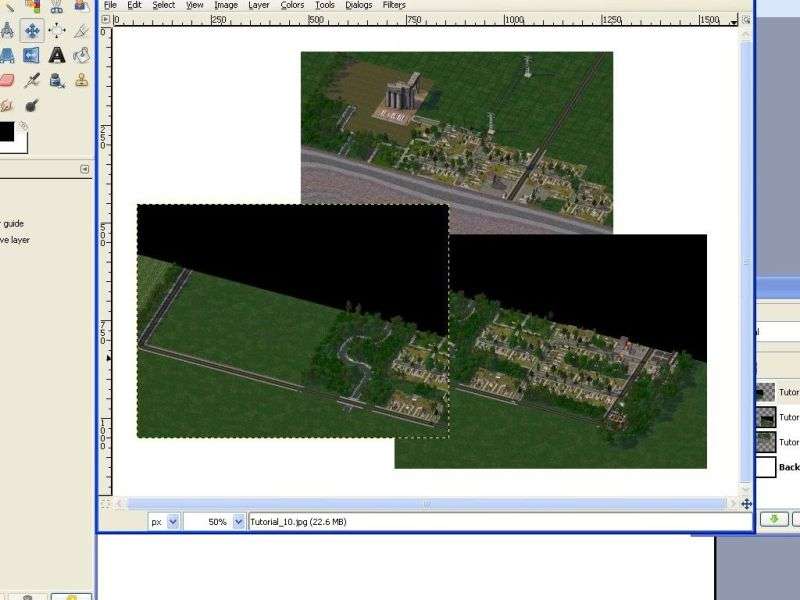Select the Text tool
Viewport: 800px width, 600px height.
pyautogui.click(x=57, y=56)
